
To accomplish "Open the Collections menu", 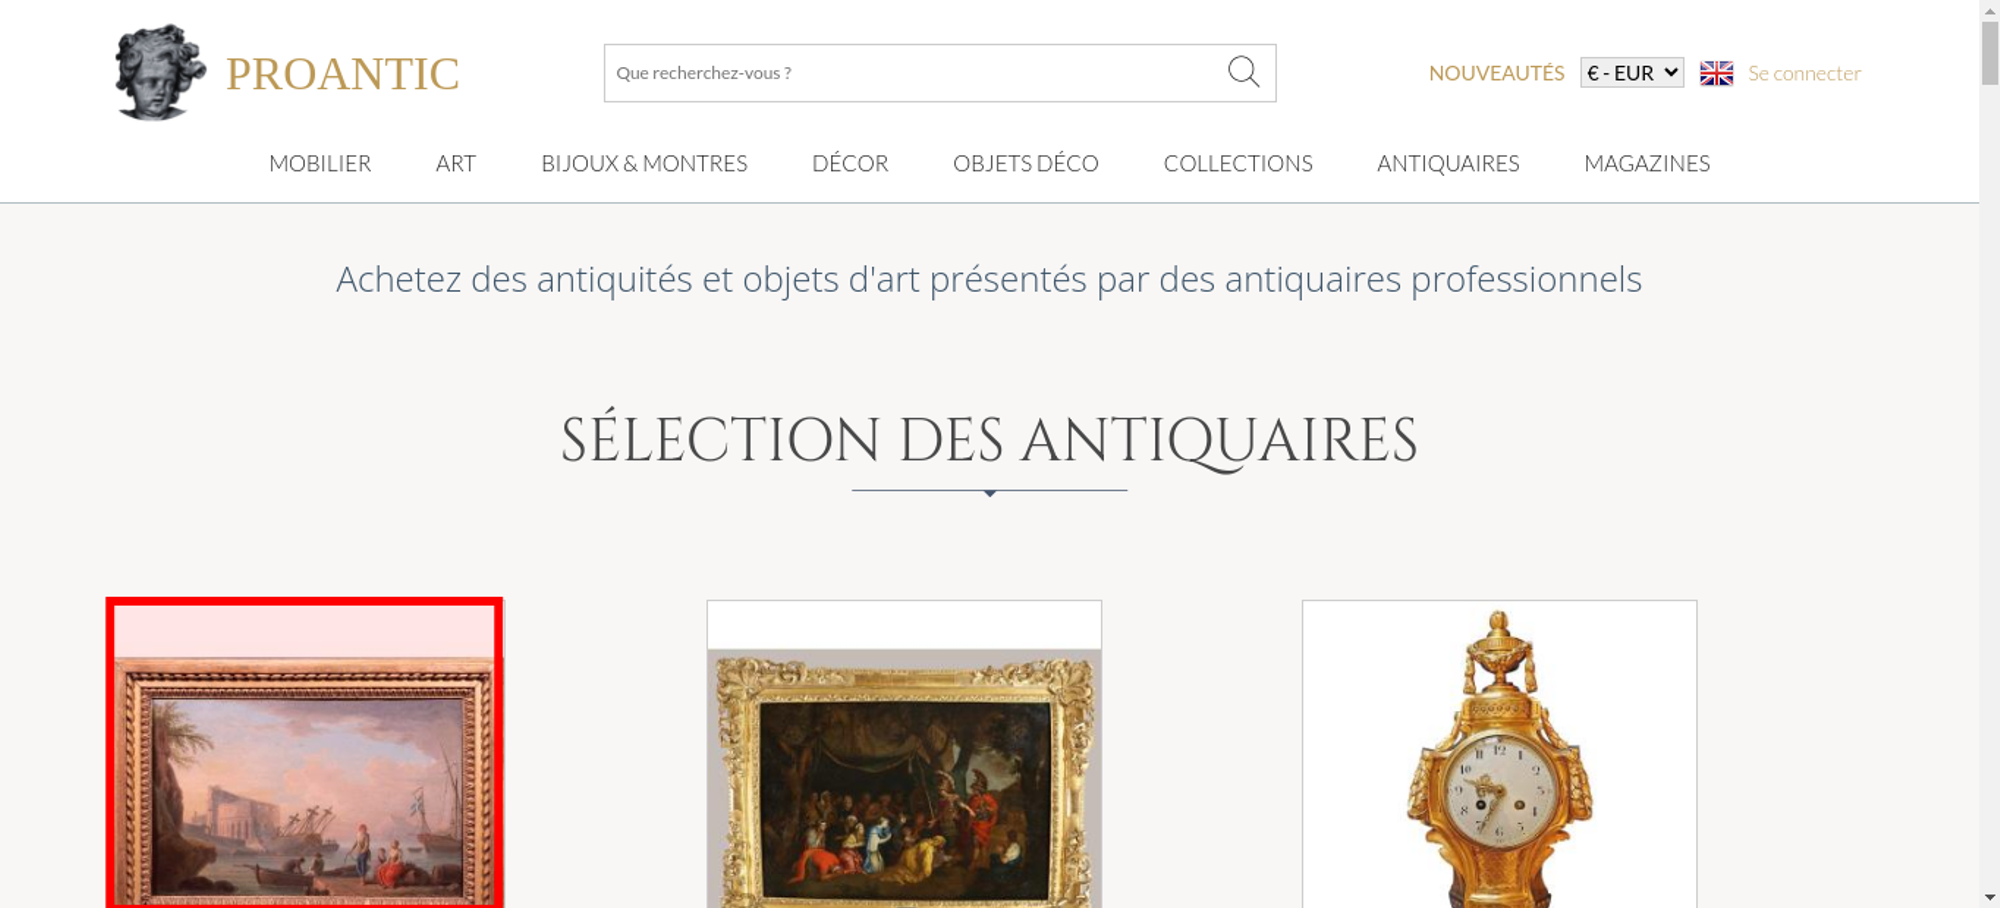I will point(1238,163).
